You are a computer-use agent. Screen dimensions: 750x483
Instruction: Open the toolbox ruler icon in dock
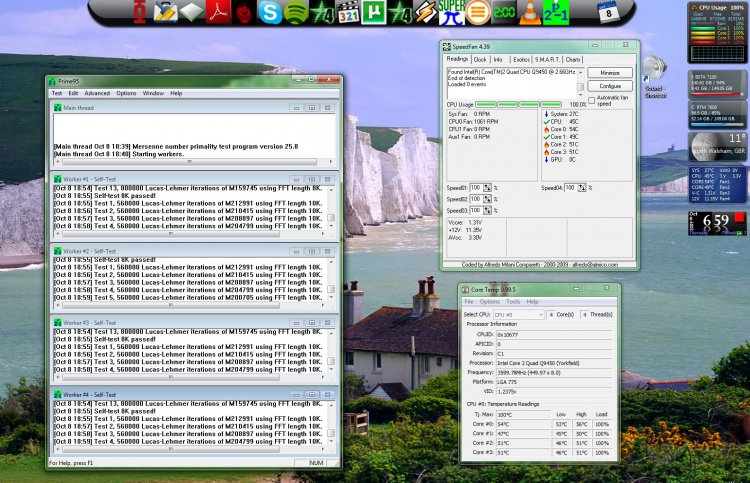pos(165,12)
